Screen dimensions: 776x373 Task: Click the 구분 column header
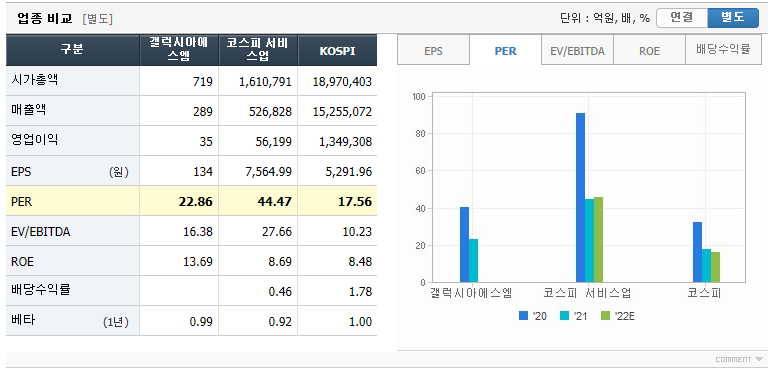[x=73, y=50]
